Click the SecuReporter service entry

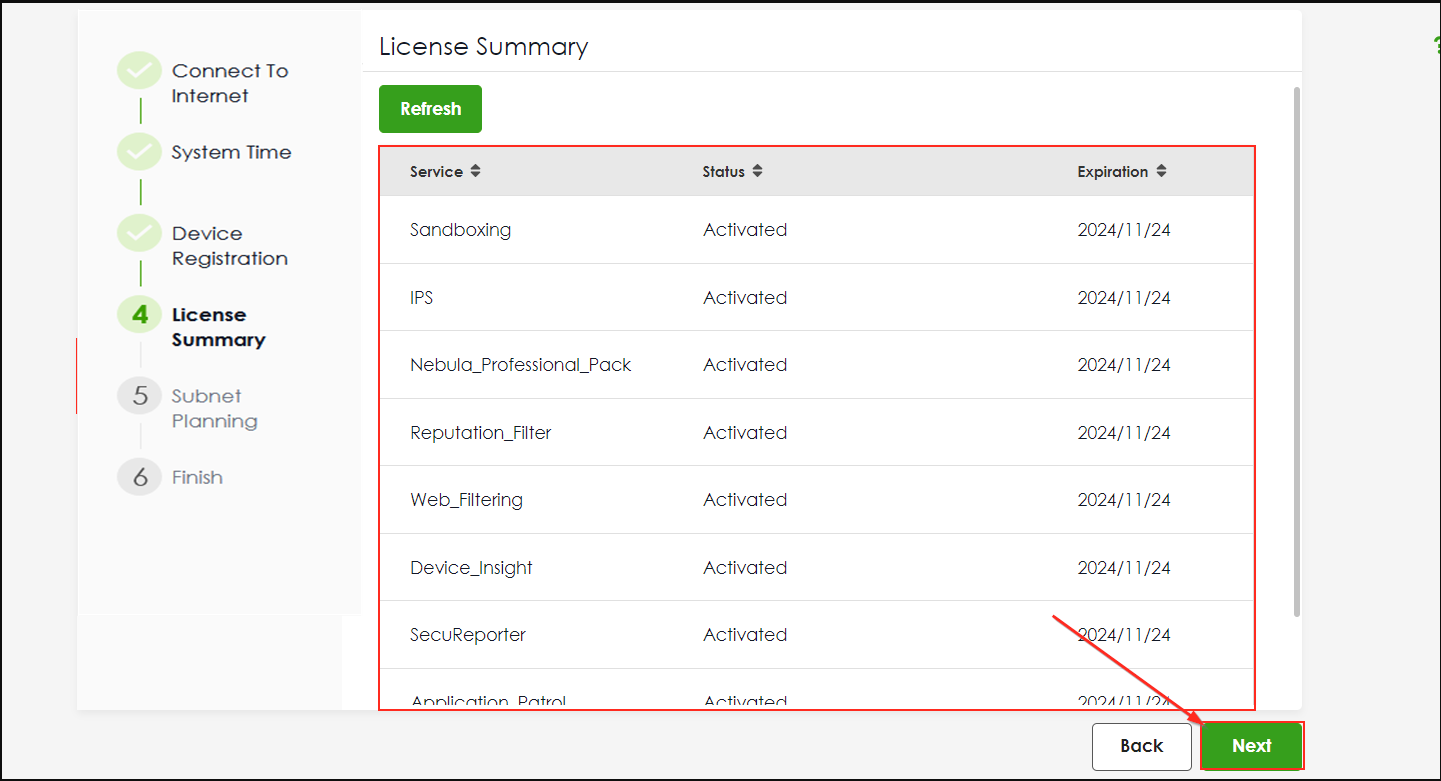point(467,635)
